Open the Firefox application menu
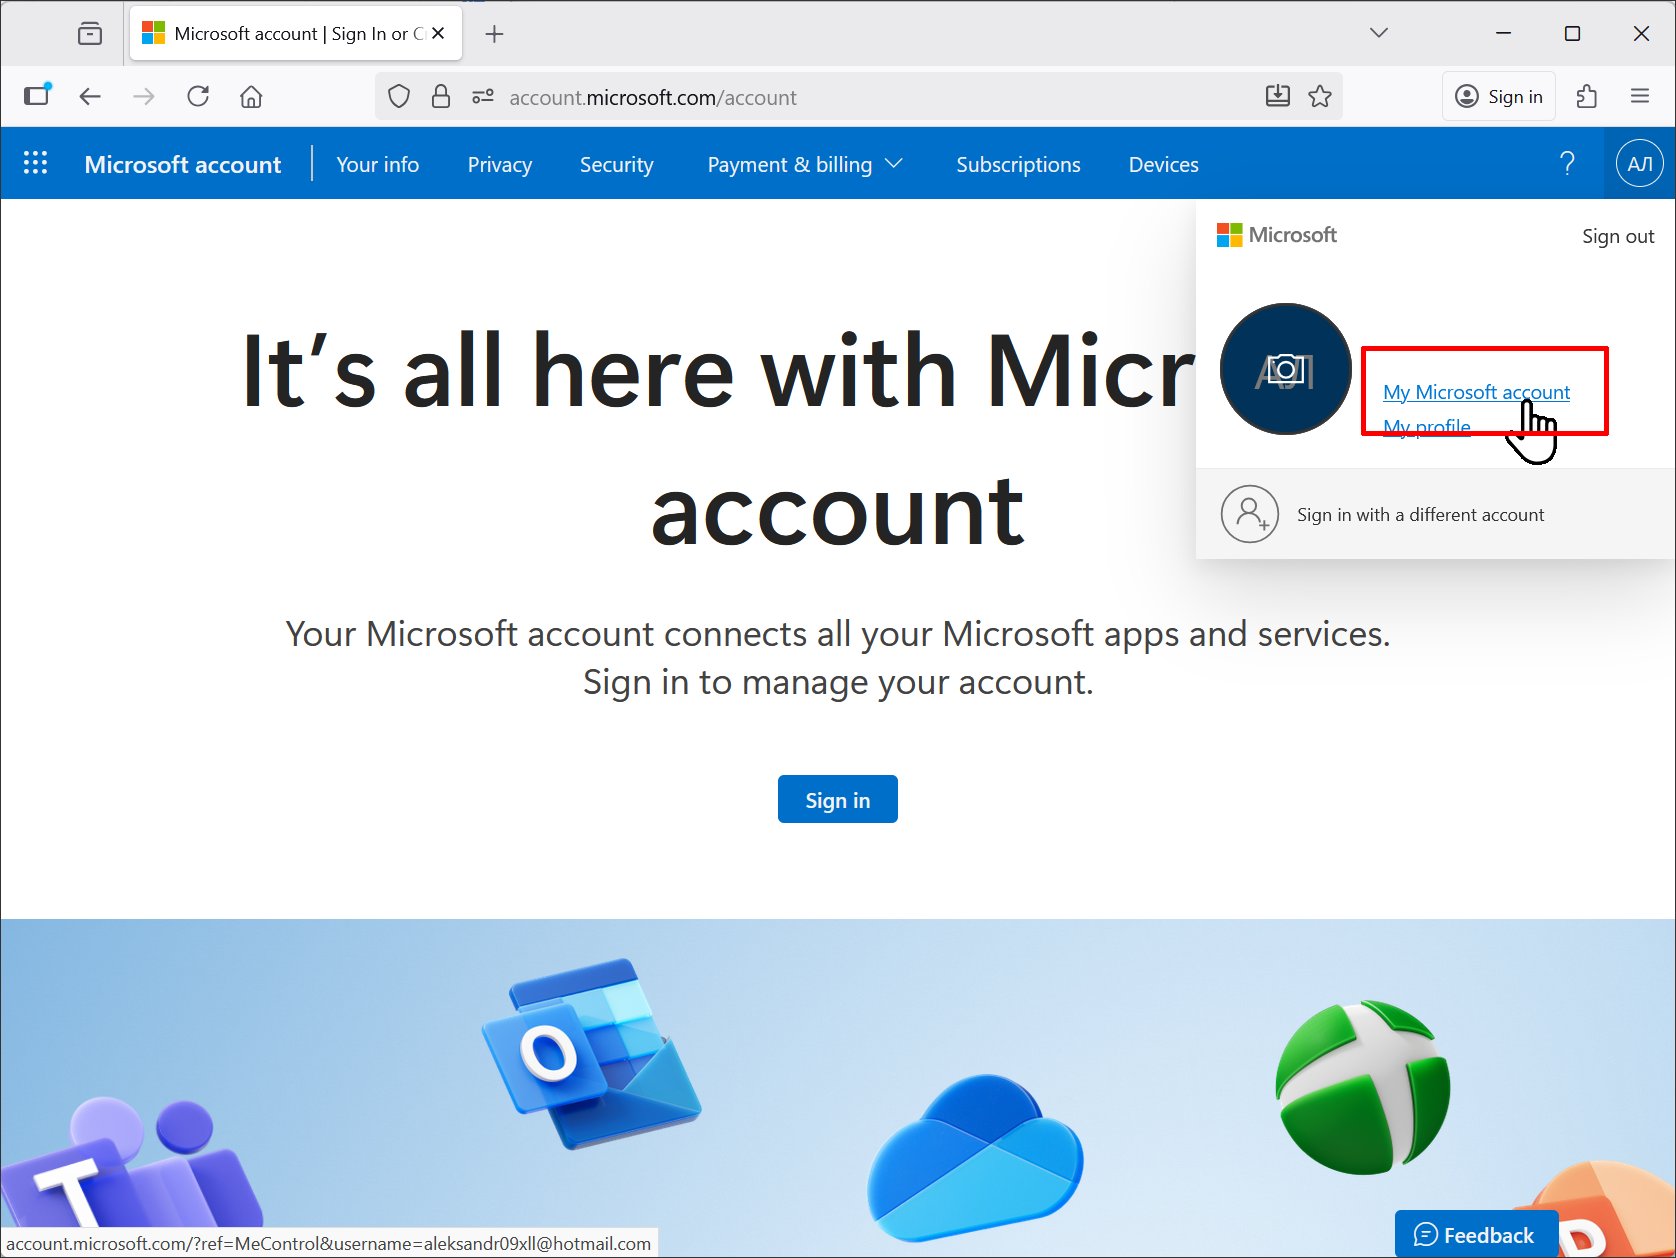1676x1258 pixels. [1640, 96]
